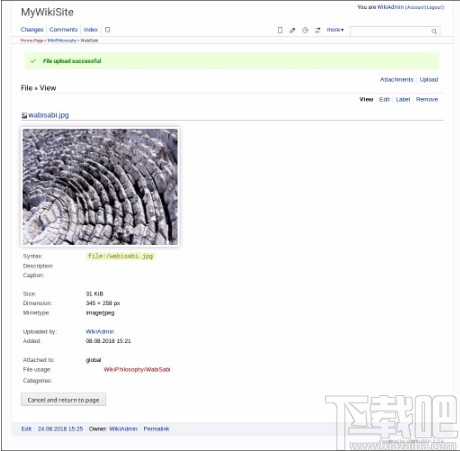
Task: Click the '08.08.2018 15:21' added date
Action: coord(108,341)
